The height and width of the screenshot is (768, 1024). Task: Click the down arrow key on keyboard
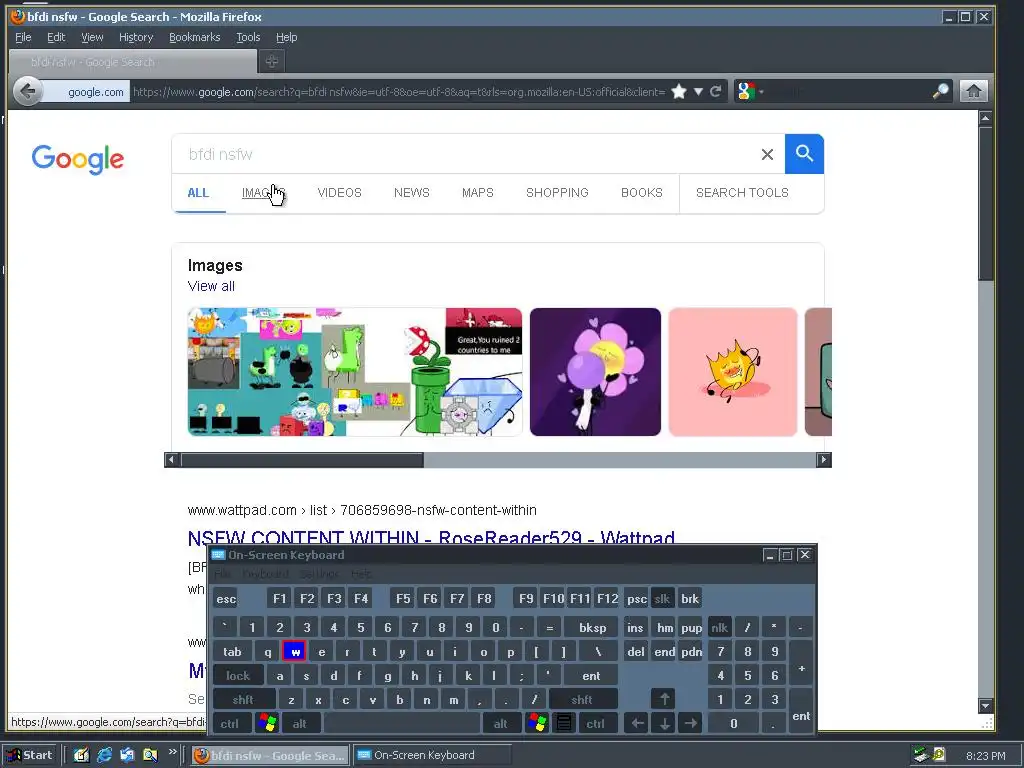(664, 723)
